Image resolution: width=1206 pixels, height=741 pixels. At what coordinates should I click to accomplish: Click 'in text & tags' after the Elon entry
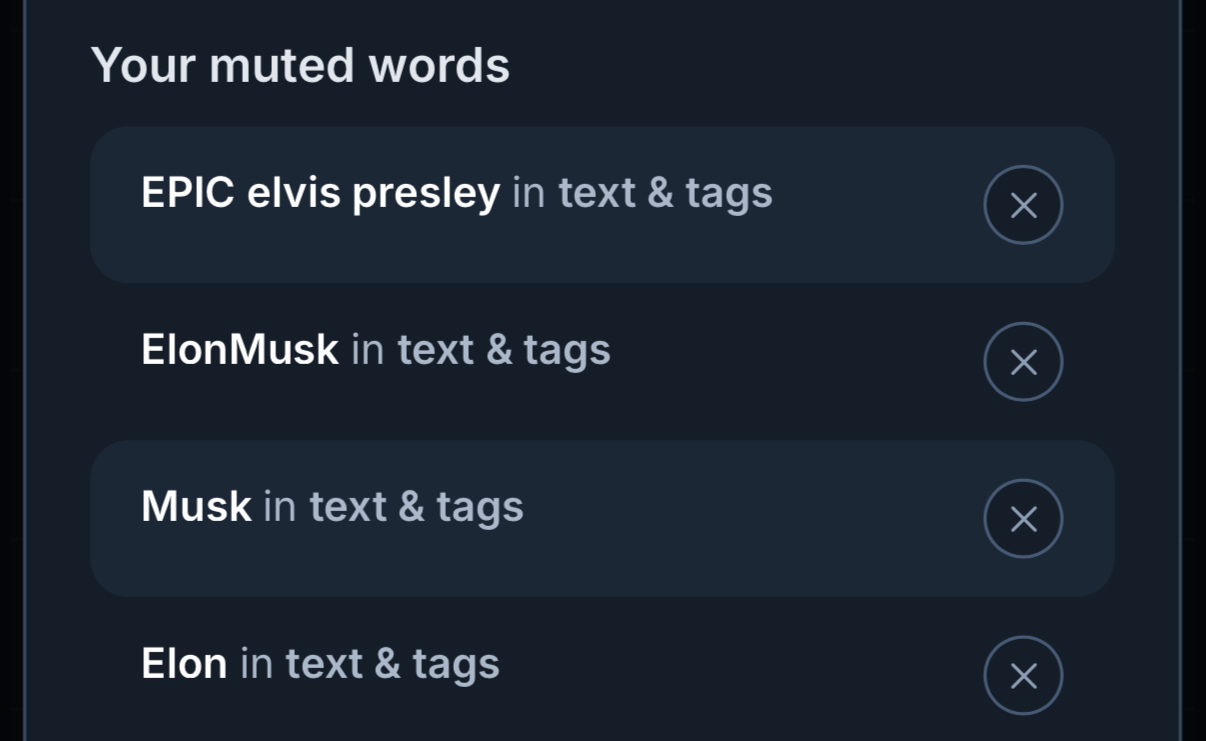pyautogui.click(x=369, y=664)
